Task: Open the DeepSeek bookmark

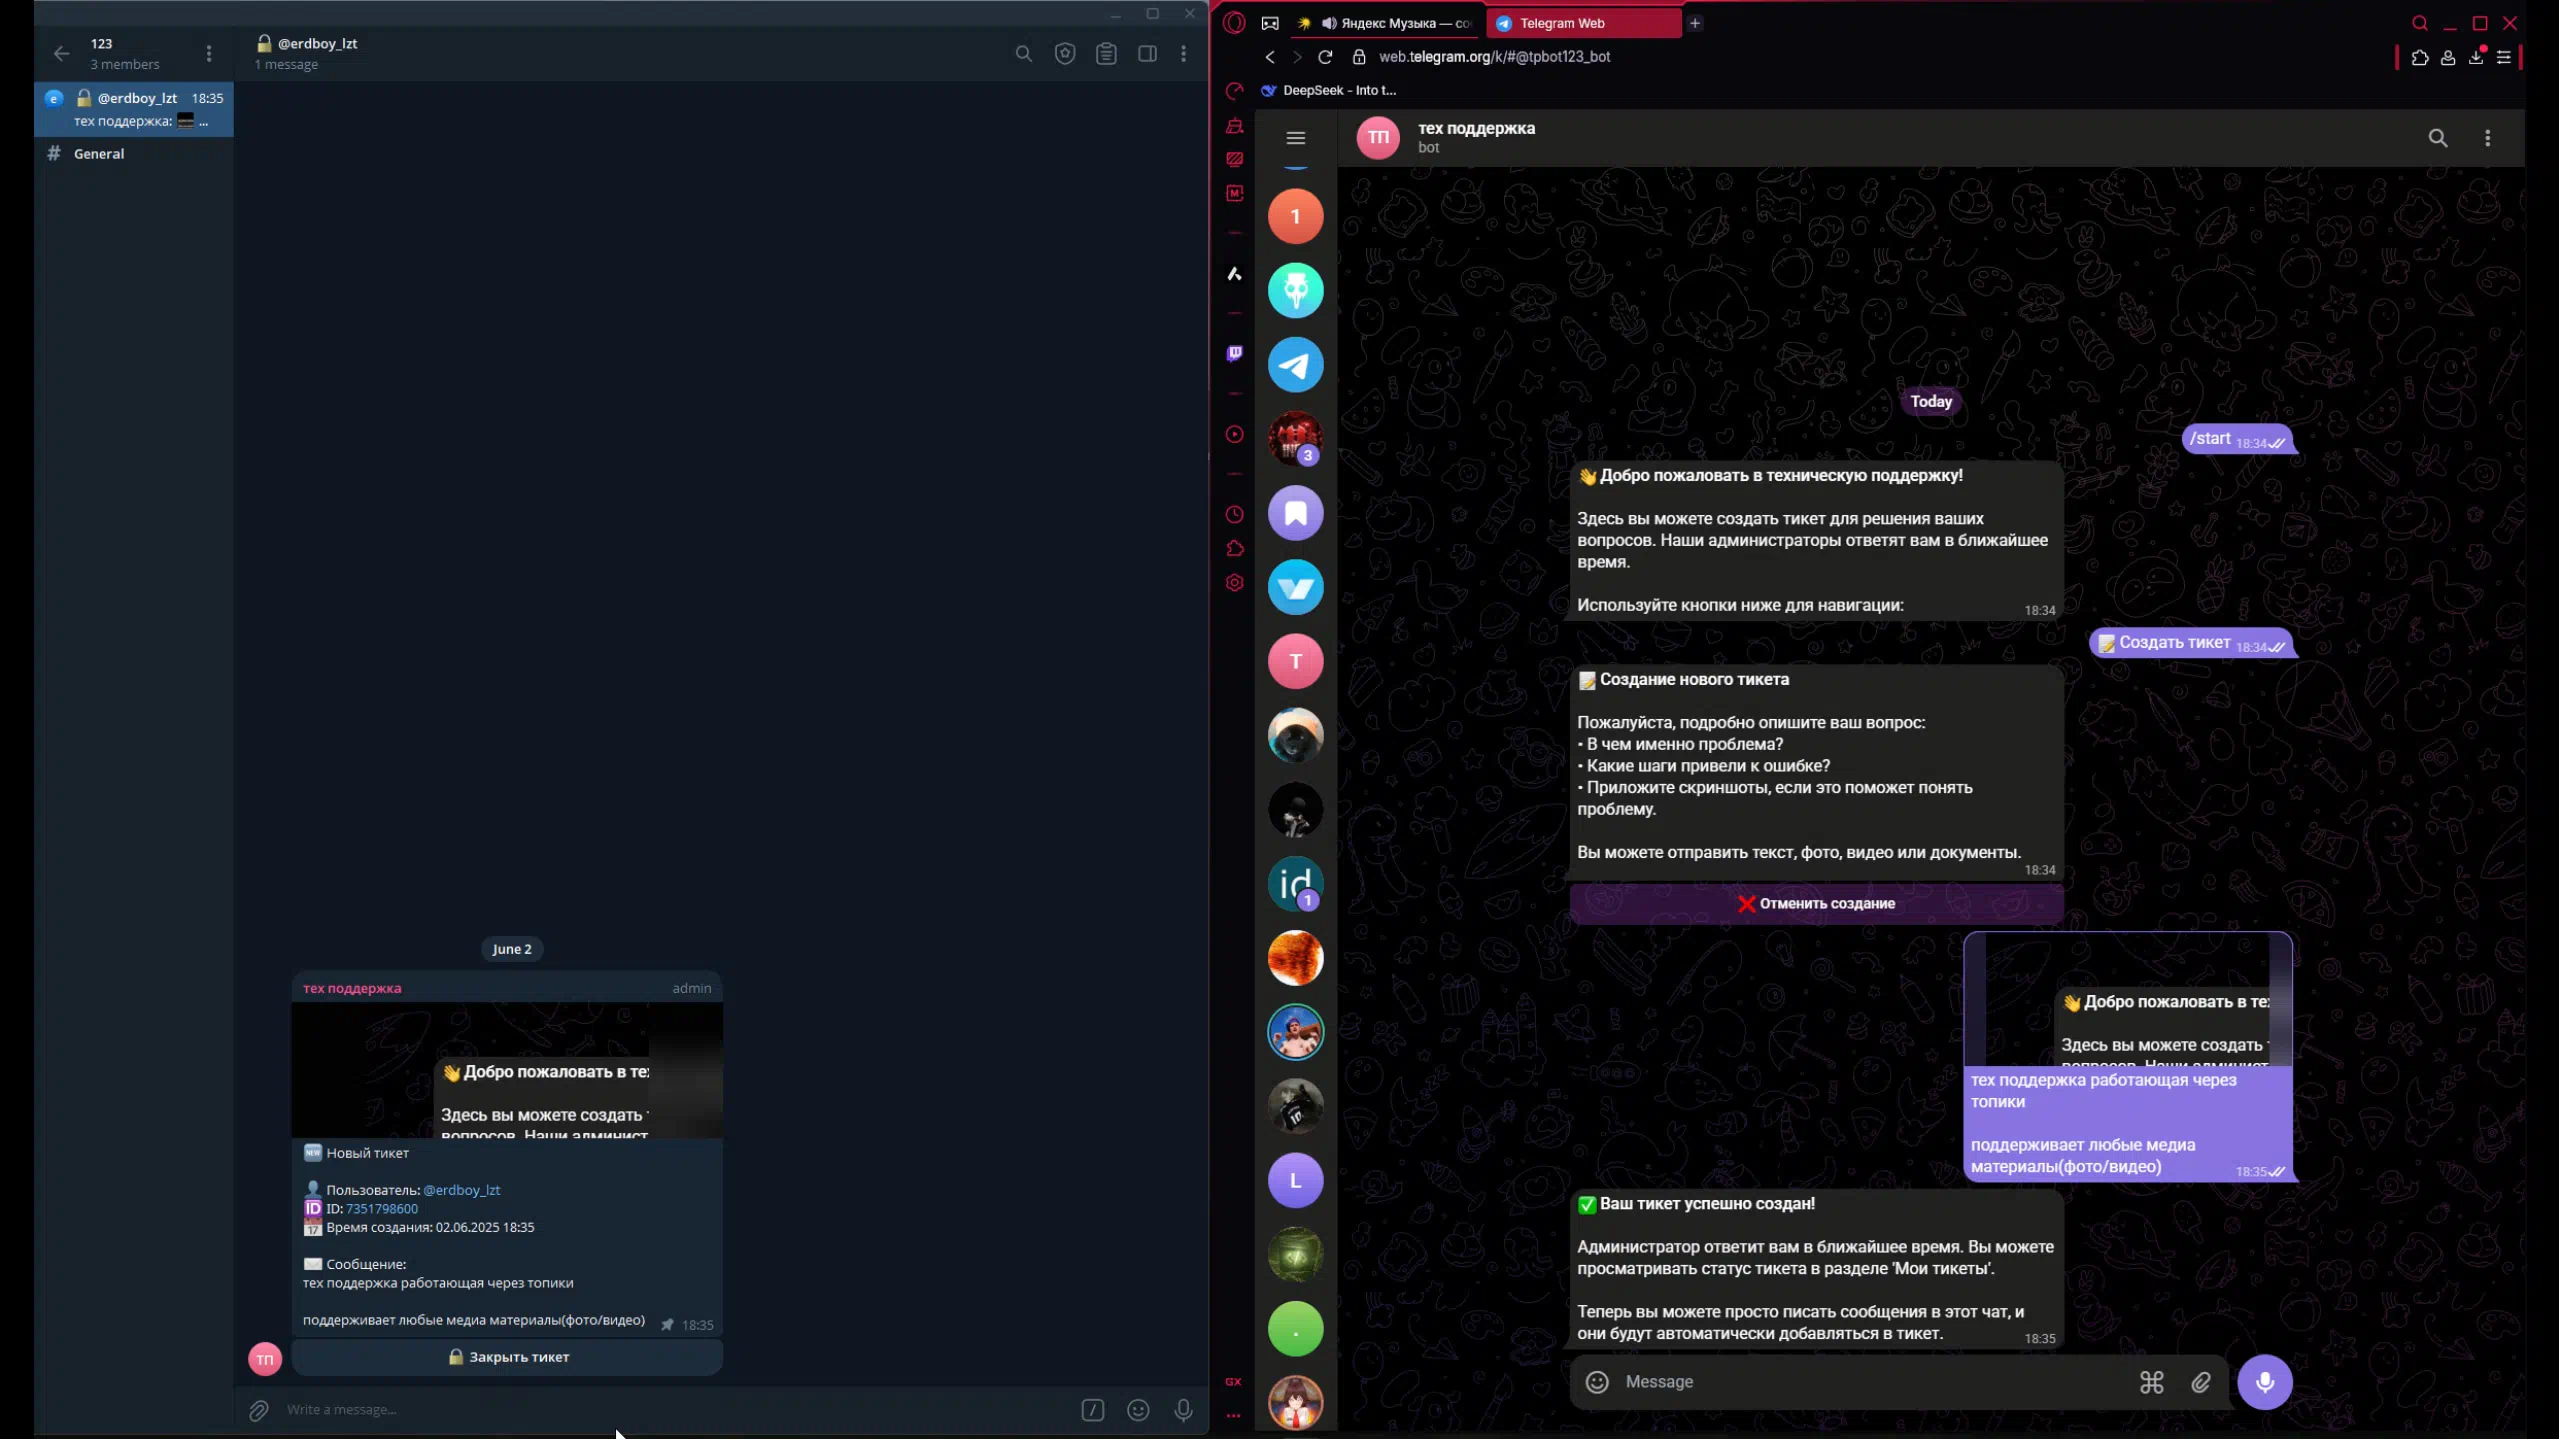Action: tap(1329, 90)
